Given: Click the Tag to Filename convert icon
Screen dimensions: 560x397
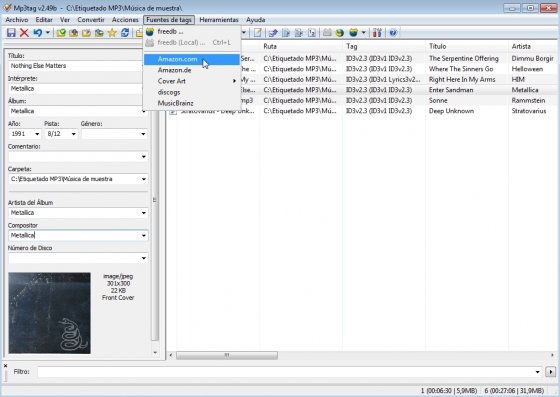Looking at the screenshot, I should 273,33.
